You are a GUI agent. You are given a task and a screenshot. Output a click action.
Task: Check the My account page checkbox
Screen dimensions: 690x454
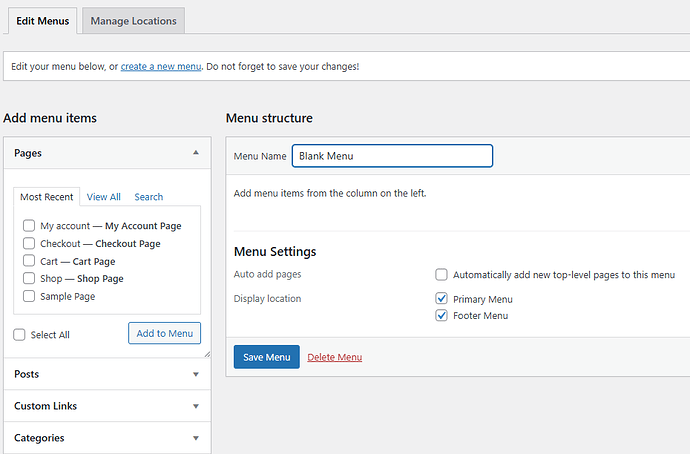pos(29,226)
